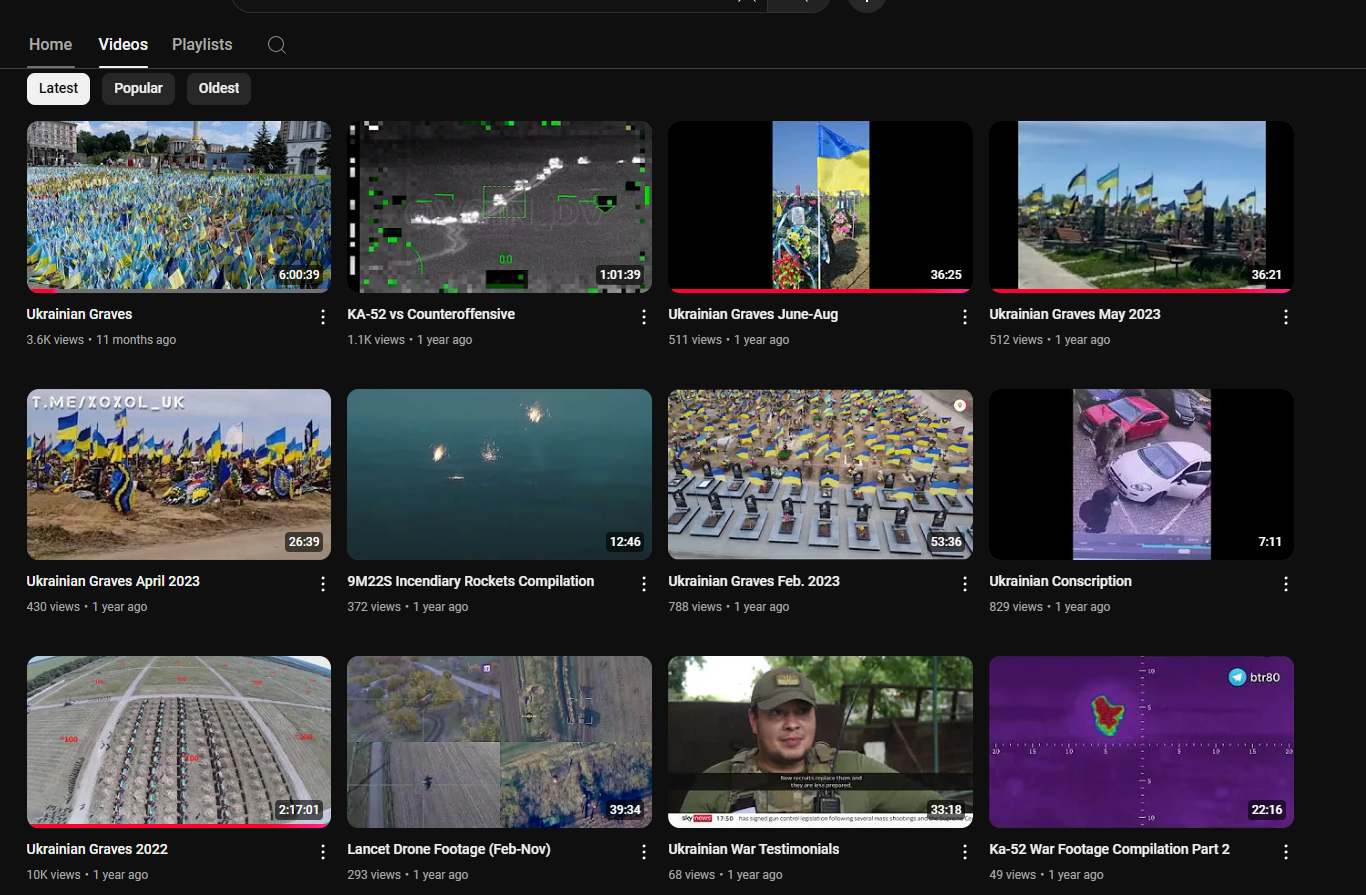Open the kebab menu for Ukrainian Conscription

pos(1286,584)
